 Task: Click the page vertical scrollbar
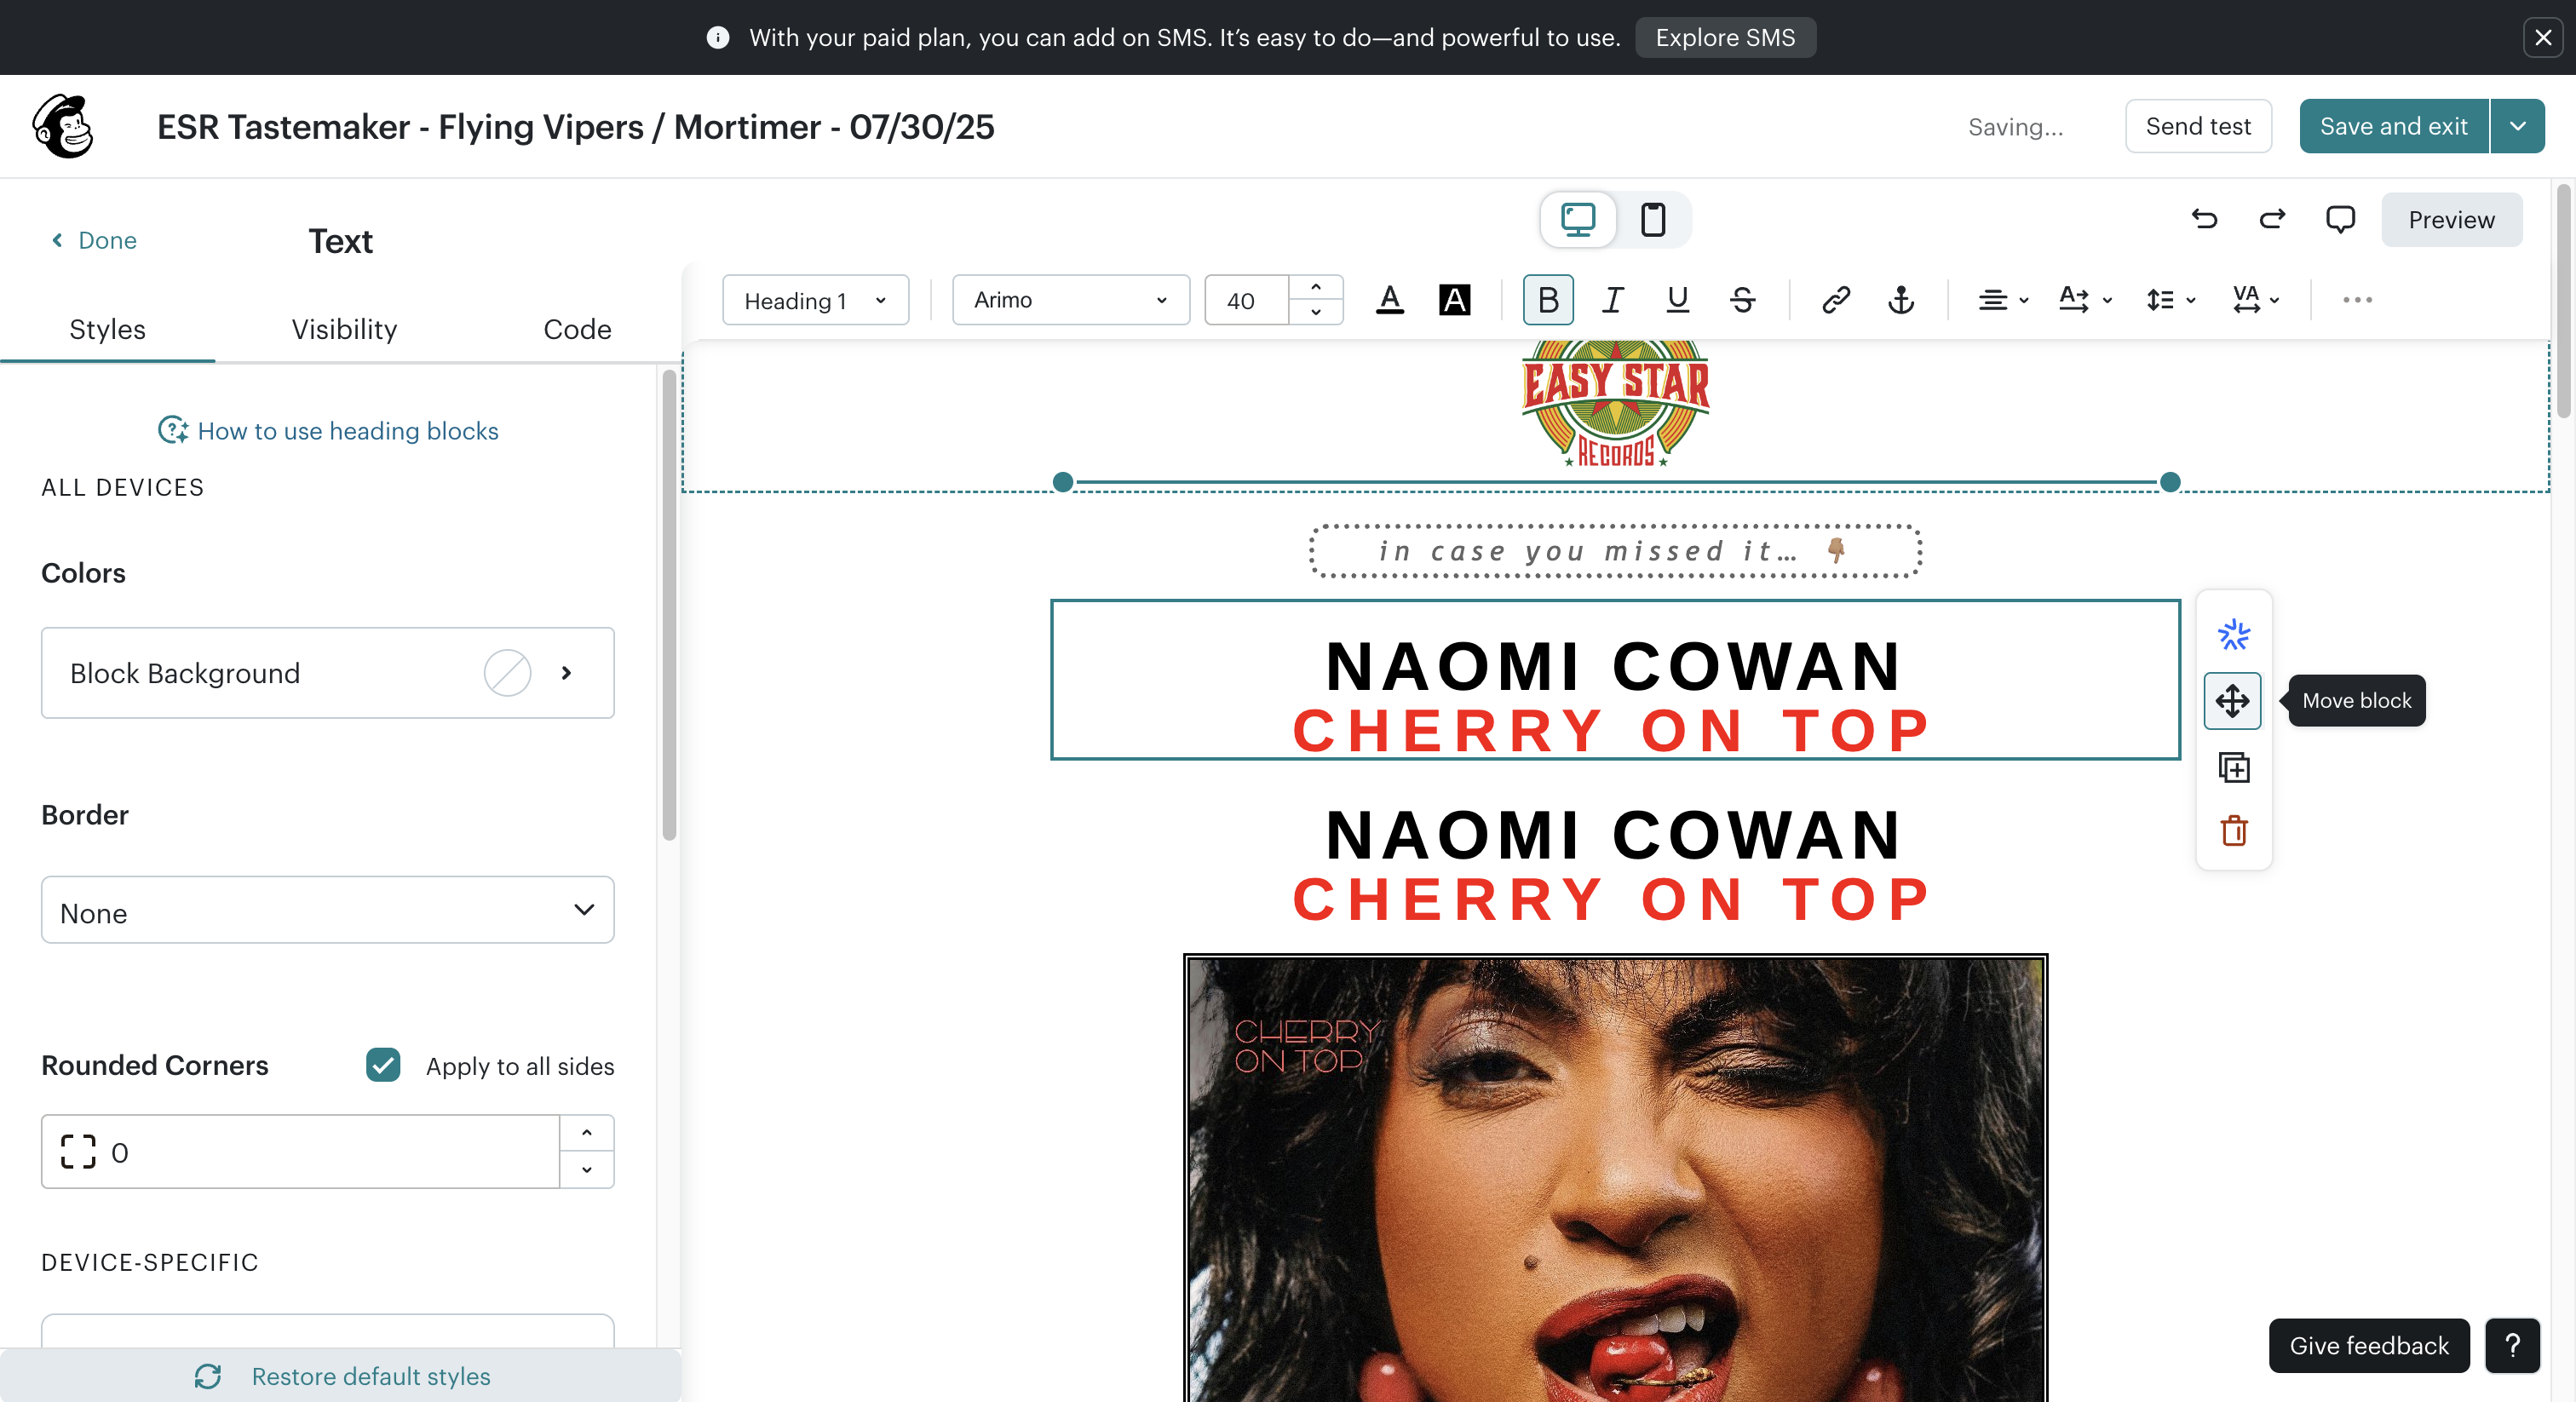pos(2563,300)
